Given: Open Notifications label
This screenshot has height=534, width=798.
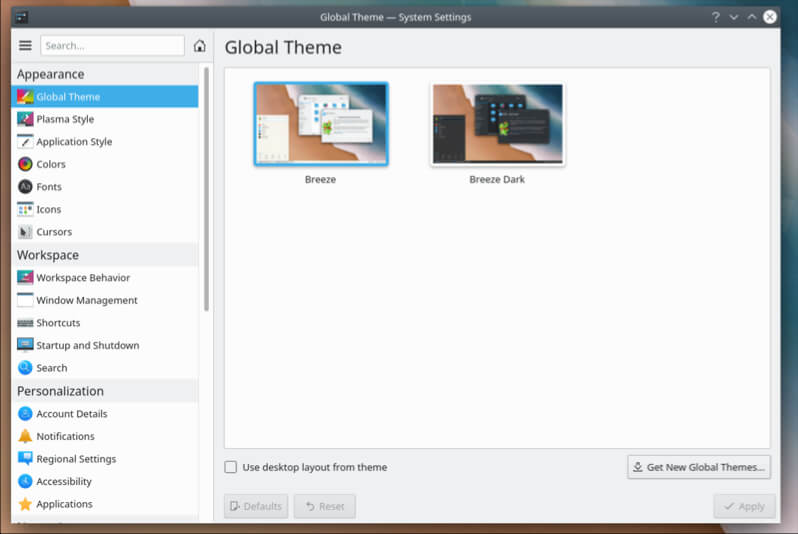Looking at the screenshot, I should tap(65, 436).
